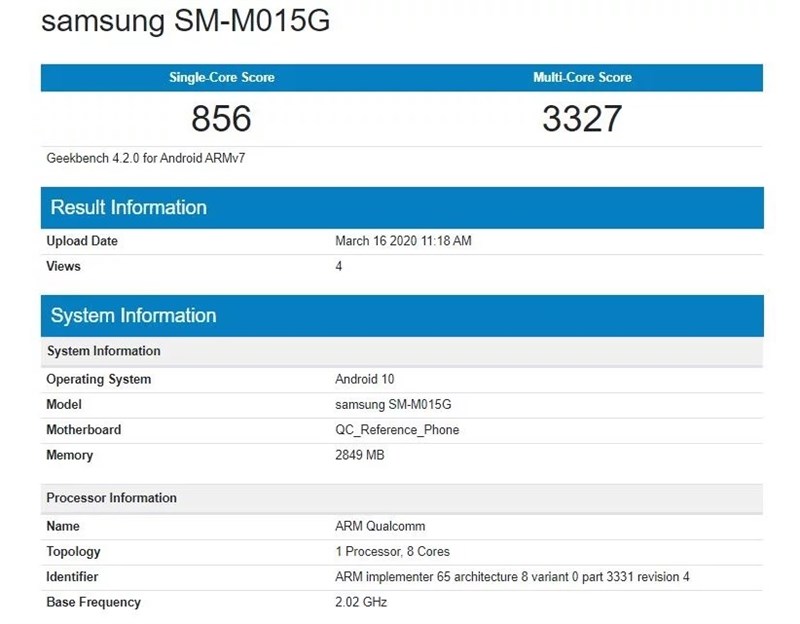This screenshot has width=800, height=624.
Task: Click the ARM Qualcomm processor name
Action: tap(379, 525)
